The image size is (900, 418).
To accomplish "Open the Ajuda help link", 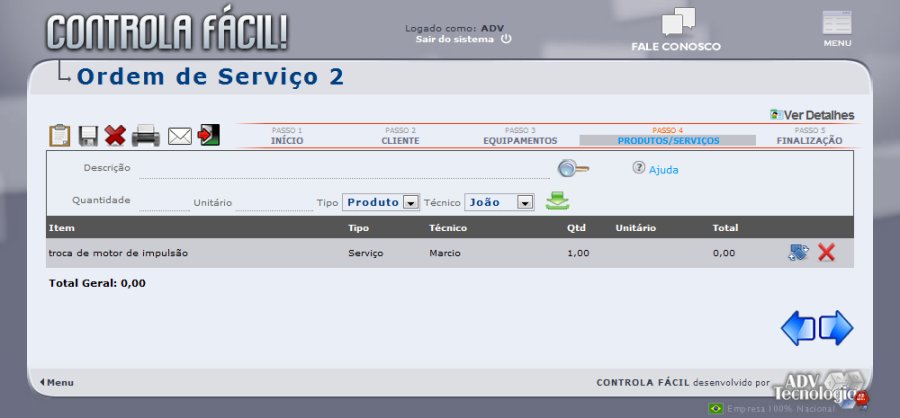I will (663, 170).
